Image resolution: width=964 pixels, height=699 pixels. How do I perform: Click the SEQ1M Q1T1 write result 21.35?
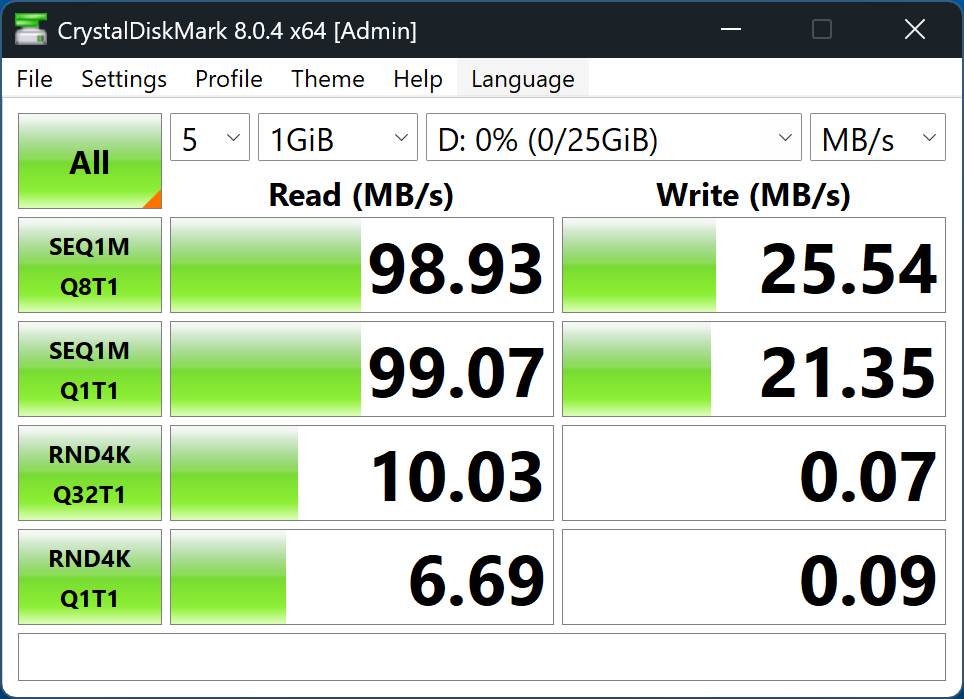coord(754,369)
